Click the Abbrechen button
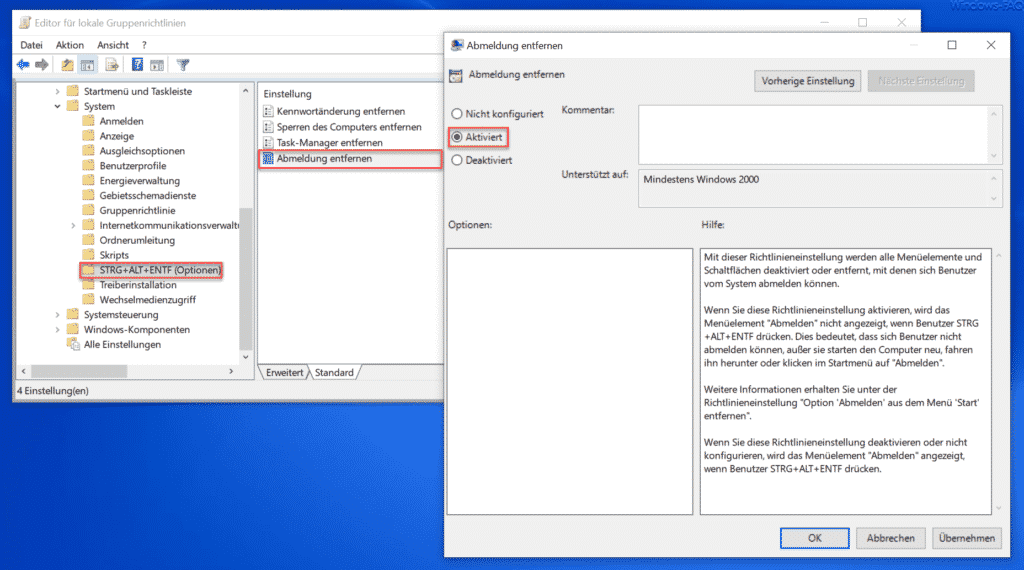Viewport: 1024px width, 570px height. [891, 538]
